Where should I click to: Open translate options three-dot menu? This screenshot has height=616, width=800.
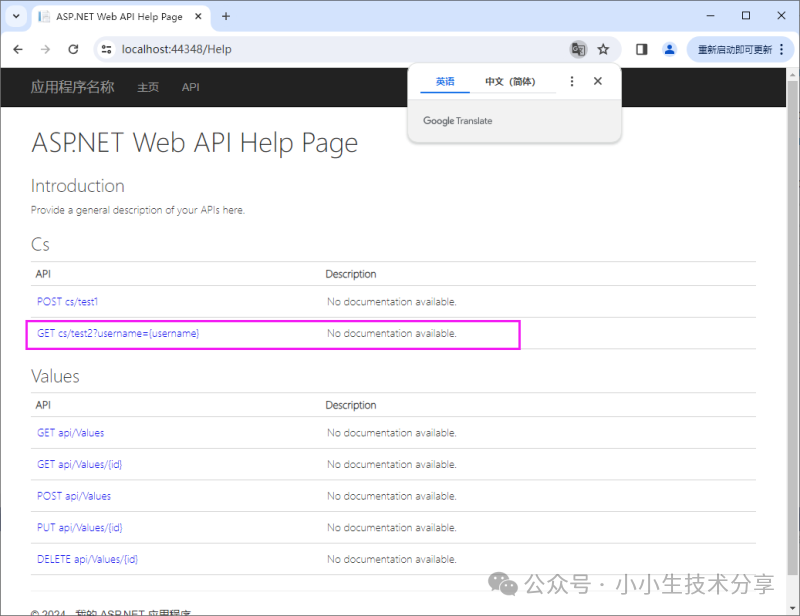(x=572, y=82)
